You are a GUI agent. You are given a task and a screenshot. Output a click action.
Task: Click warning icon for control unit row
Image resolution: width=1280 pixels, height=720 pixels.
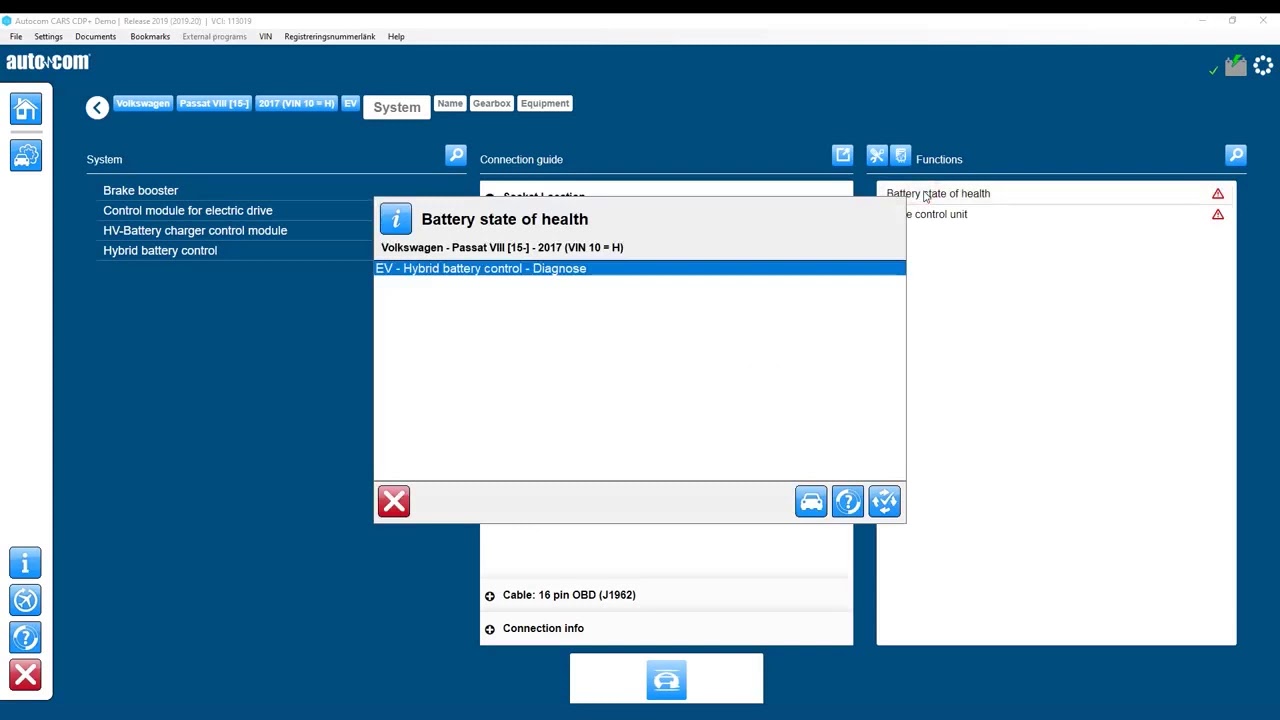[1218, 214]
